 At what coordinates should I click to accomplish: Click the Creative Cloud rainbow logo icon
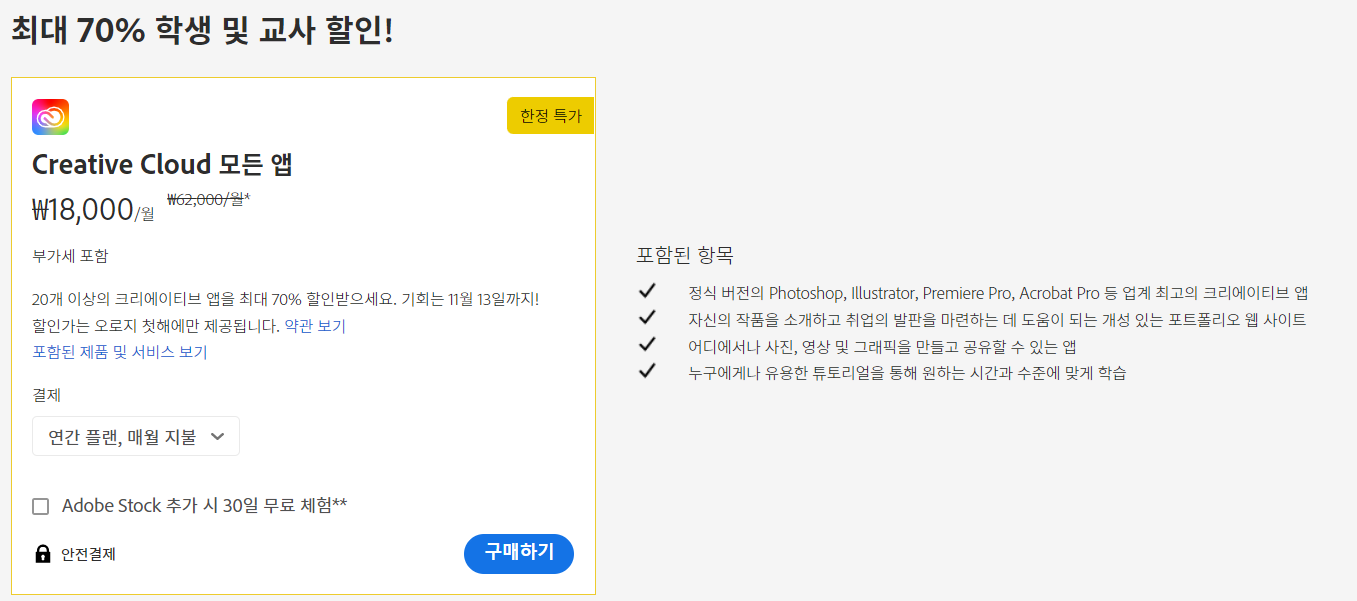pos(50,117)
